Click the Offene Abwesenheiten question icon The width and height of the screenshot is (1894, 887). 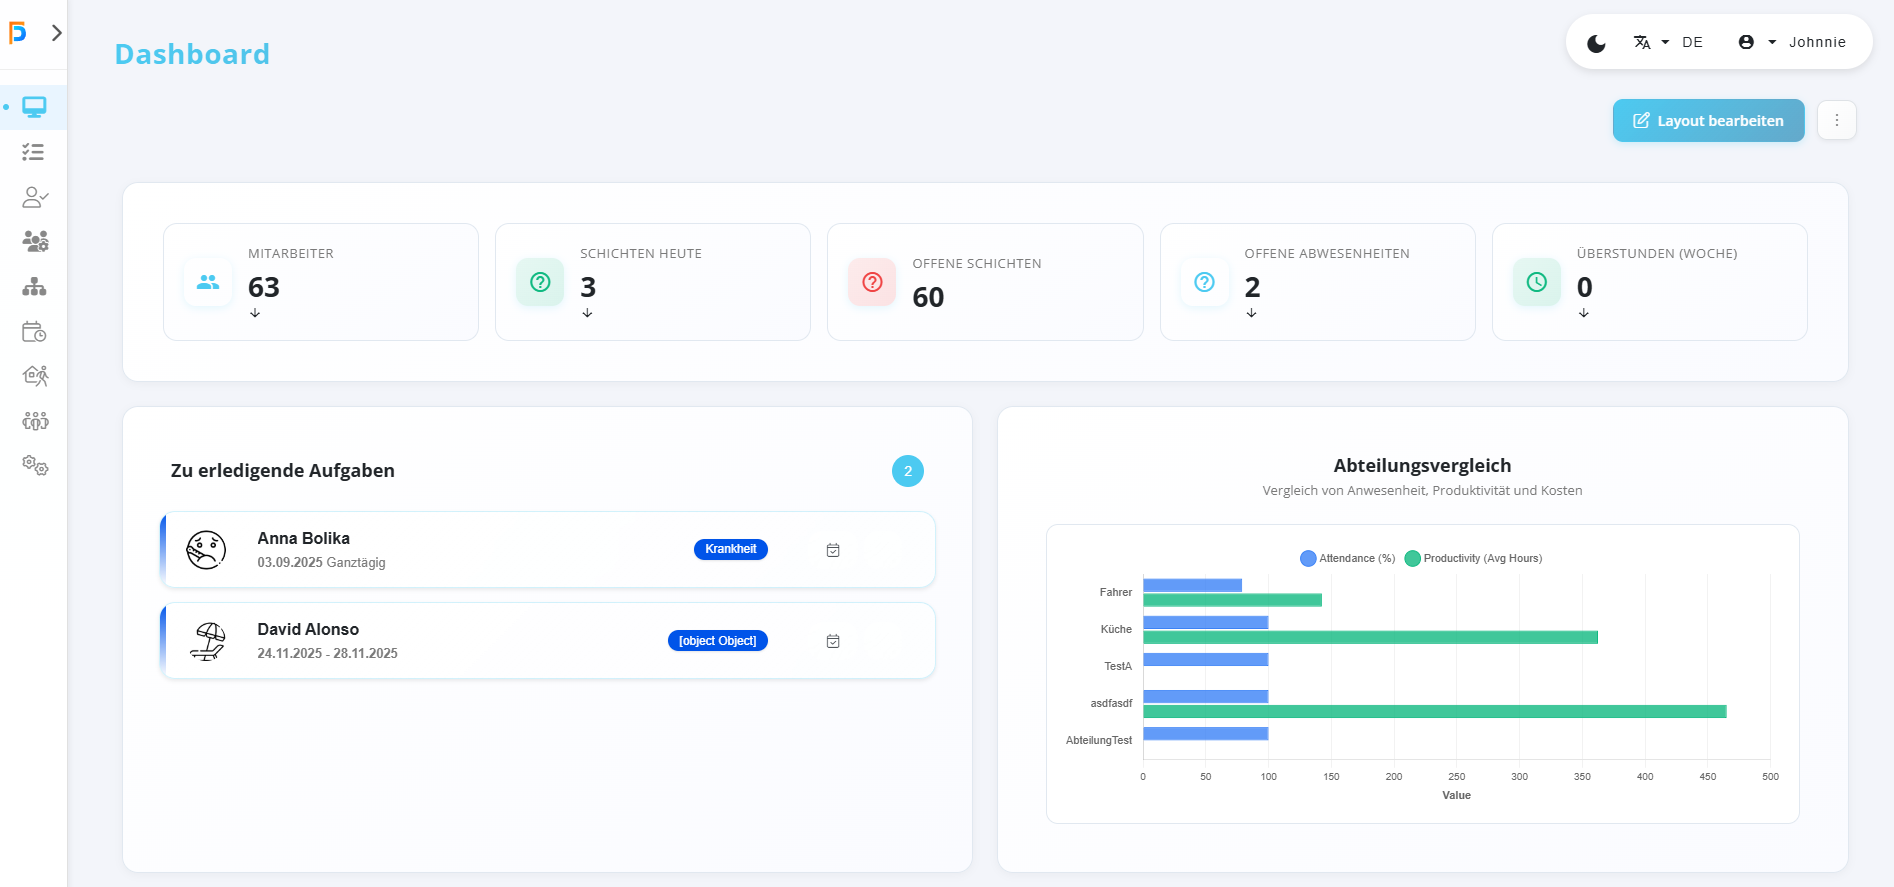(1204, 282)
